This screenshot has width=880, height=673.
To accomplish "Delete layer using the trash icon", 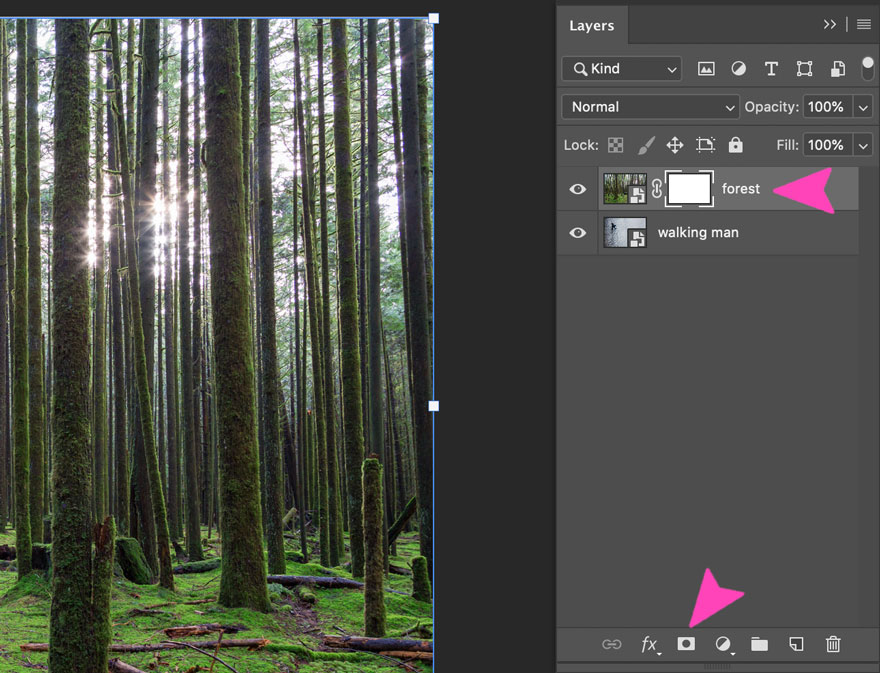I will coord(833,644).
